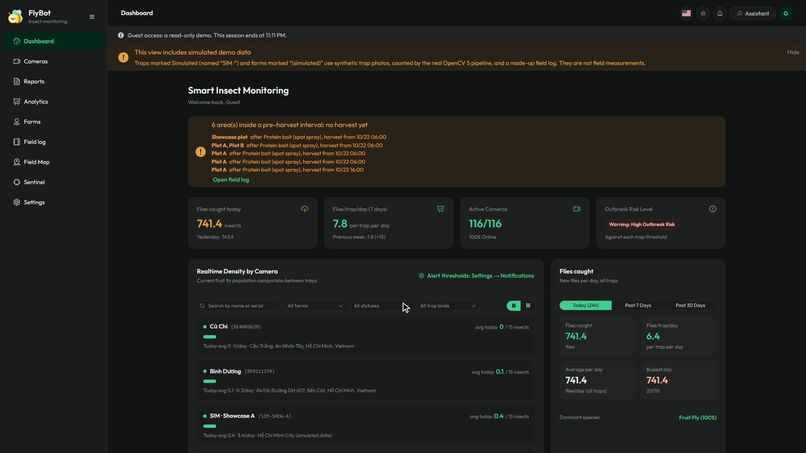Image resolution: width=806 pixels, height=453 pixels.
Task: Open Analytics from the sidebar
Action: 54,101
